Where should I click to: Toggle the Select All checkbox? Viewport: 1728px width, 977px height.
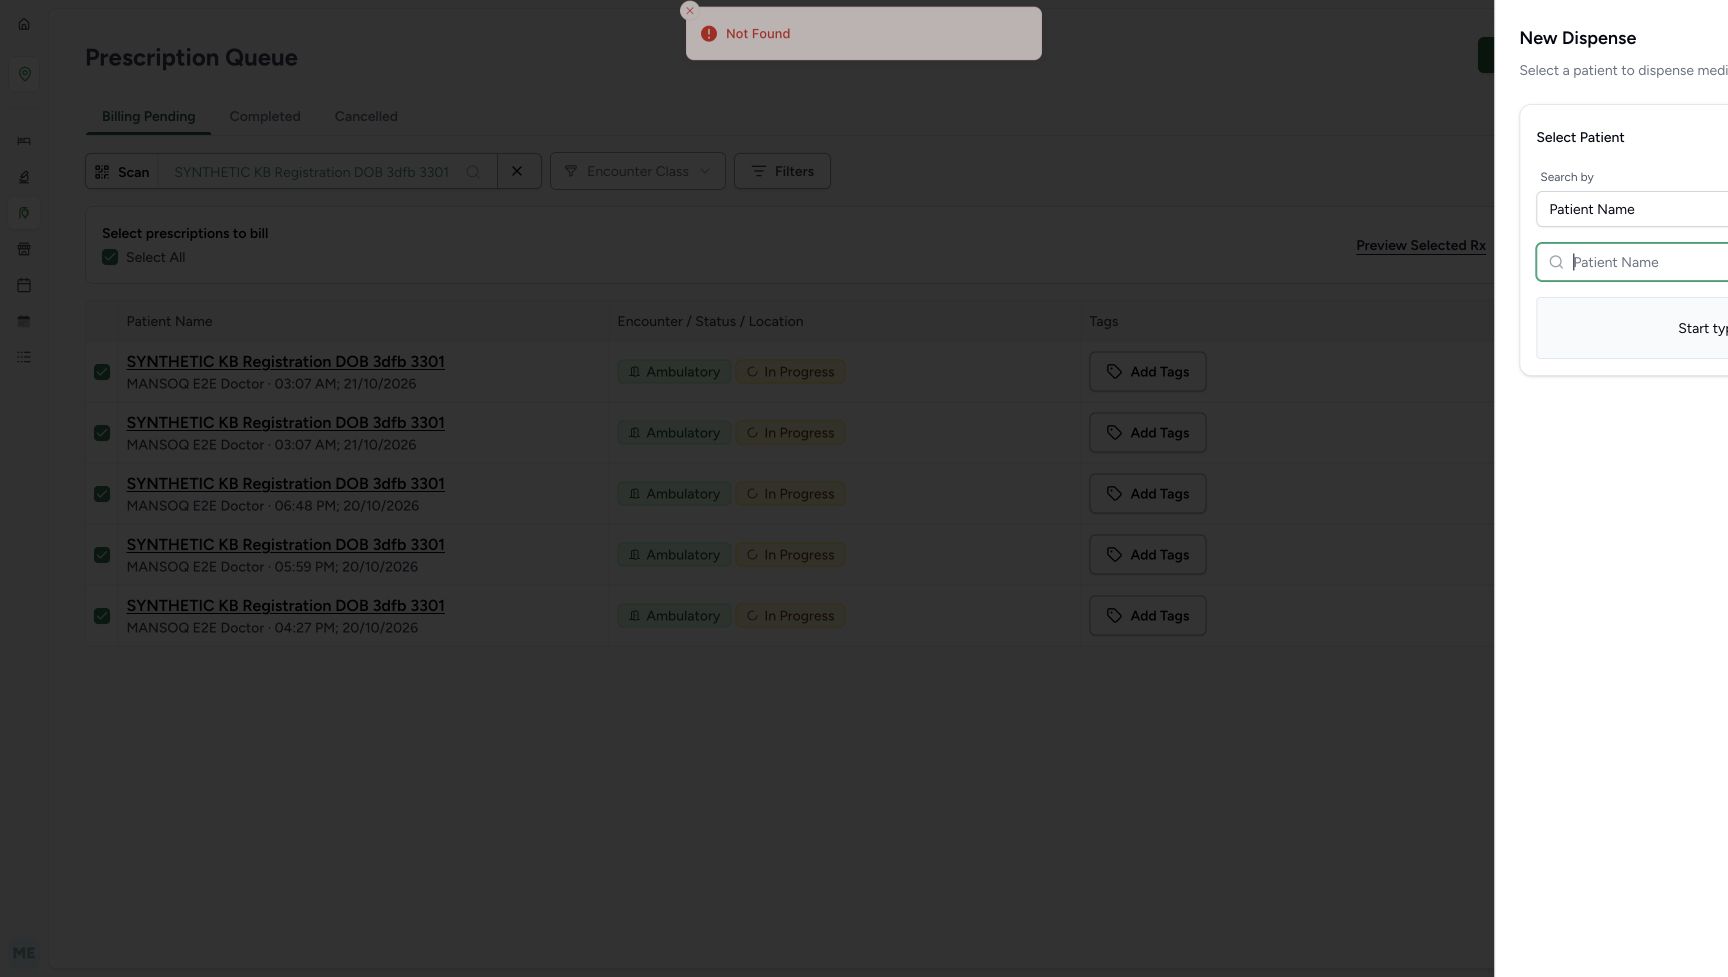[110, 257]
